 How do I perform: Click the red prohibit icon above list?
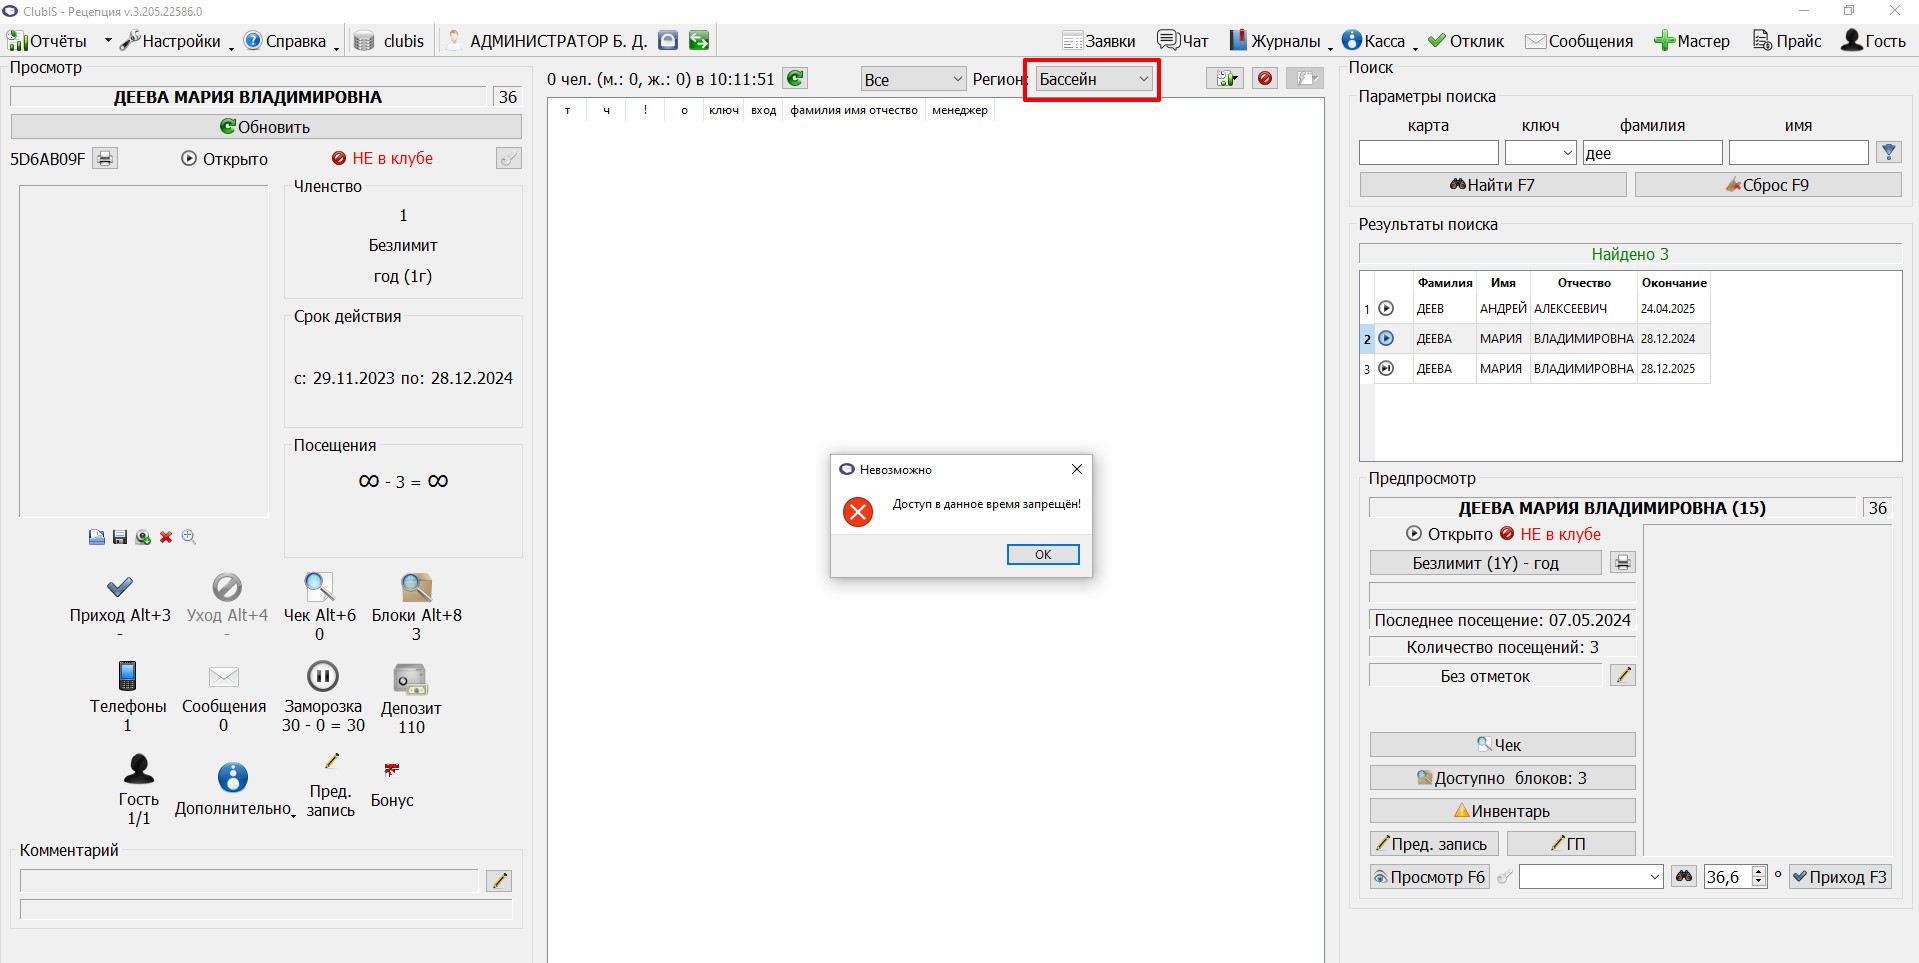point(1265,78)
